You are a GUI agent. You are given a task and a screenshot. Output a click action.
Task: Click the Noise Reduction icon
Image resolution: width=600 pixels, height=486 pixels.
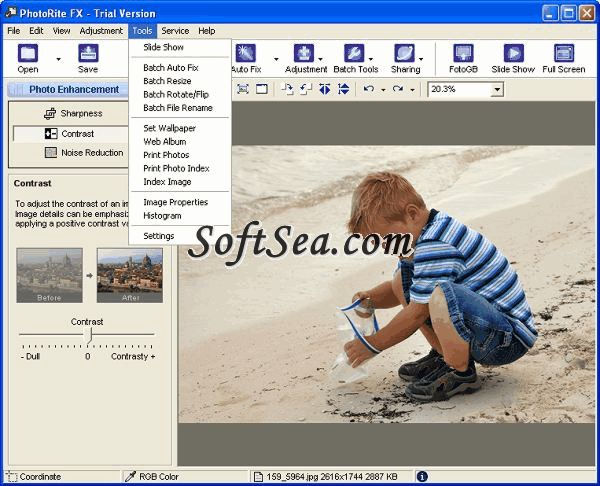click(x=51, y=153)
